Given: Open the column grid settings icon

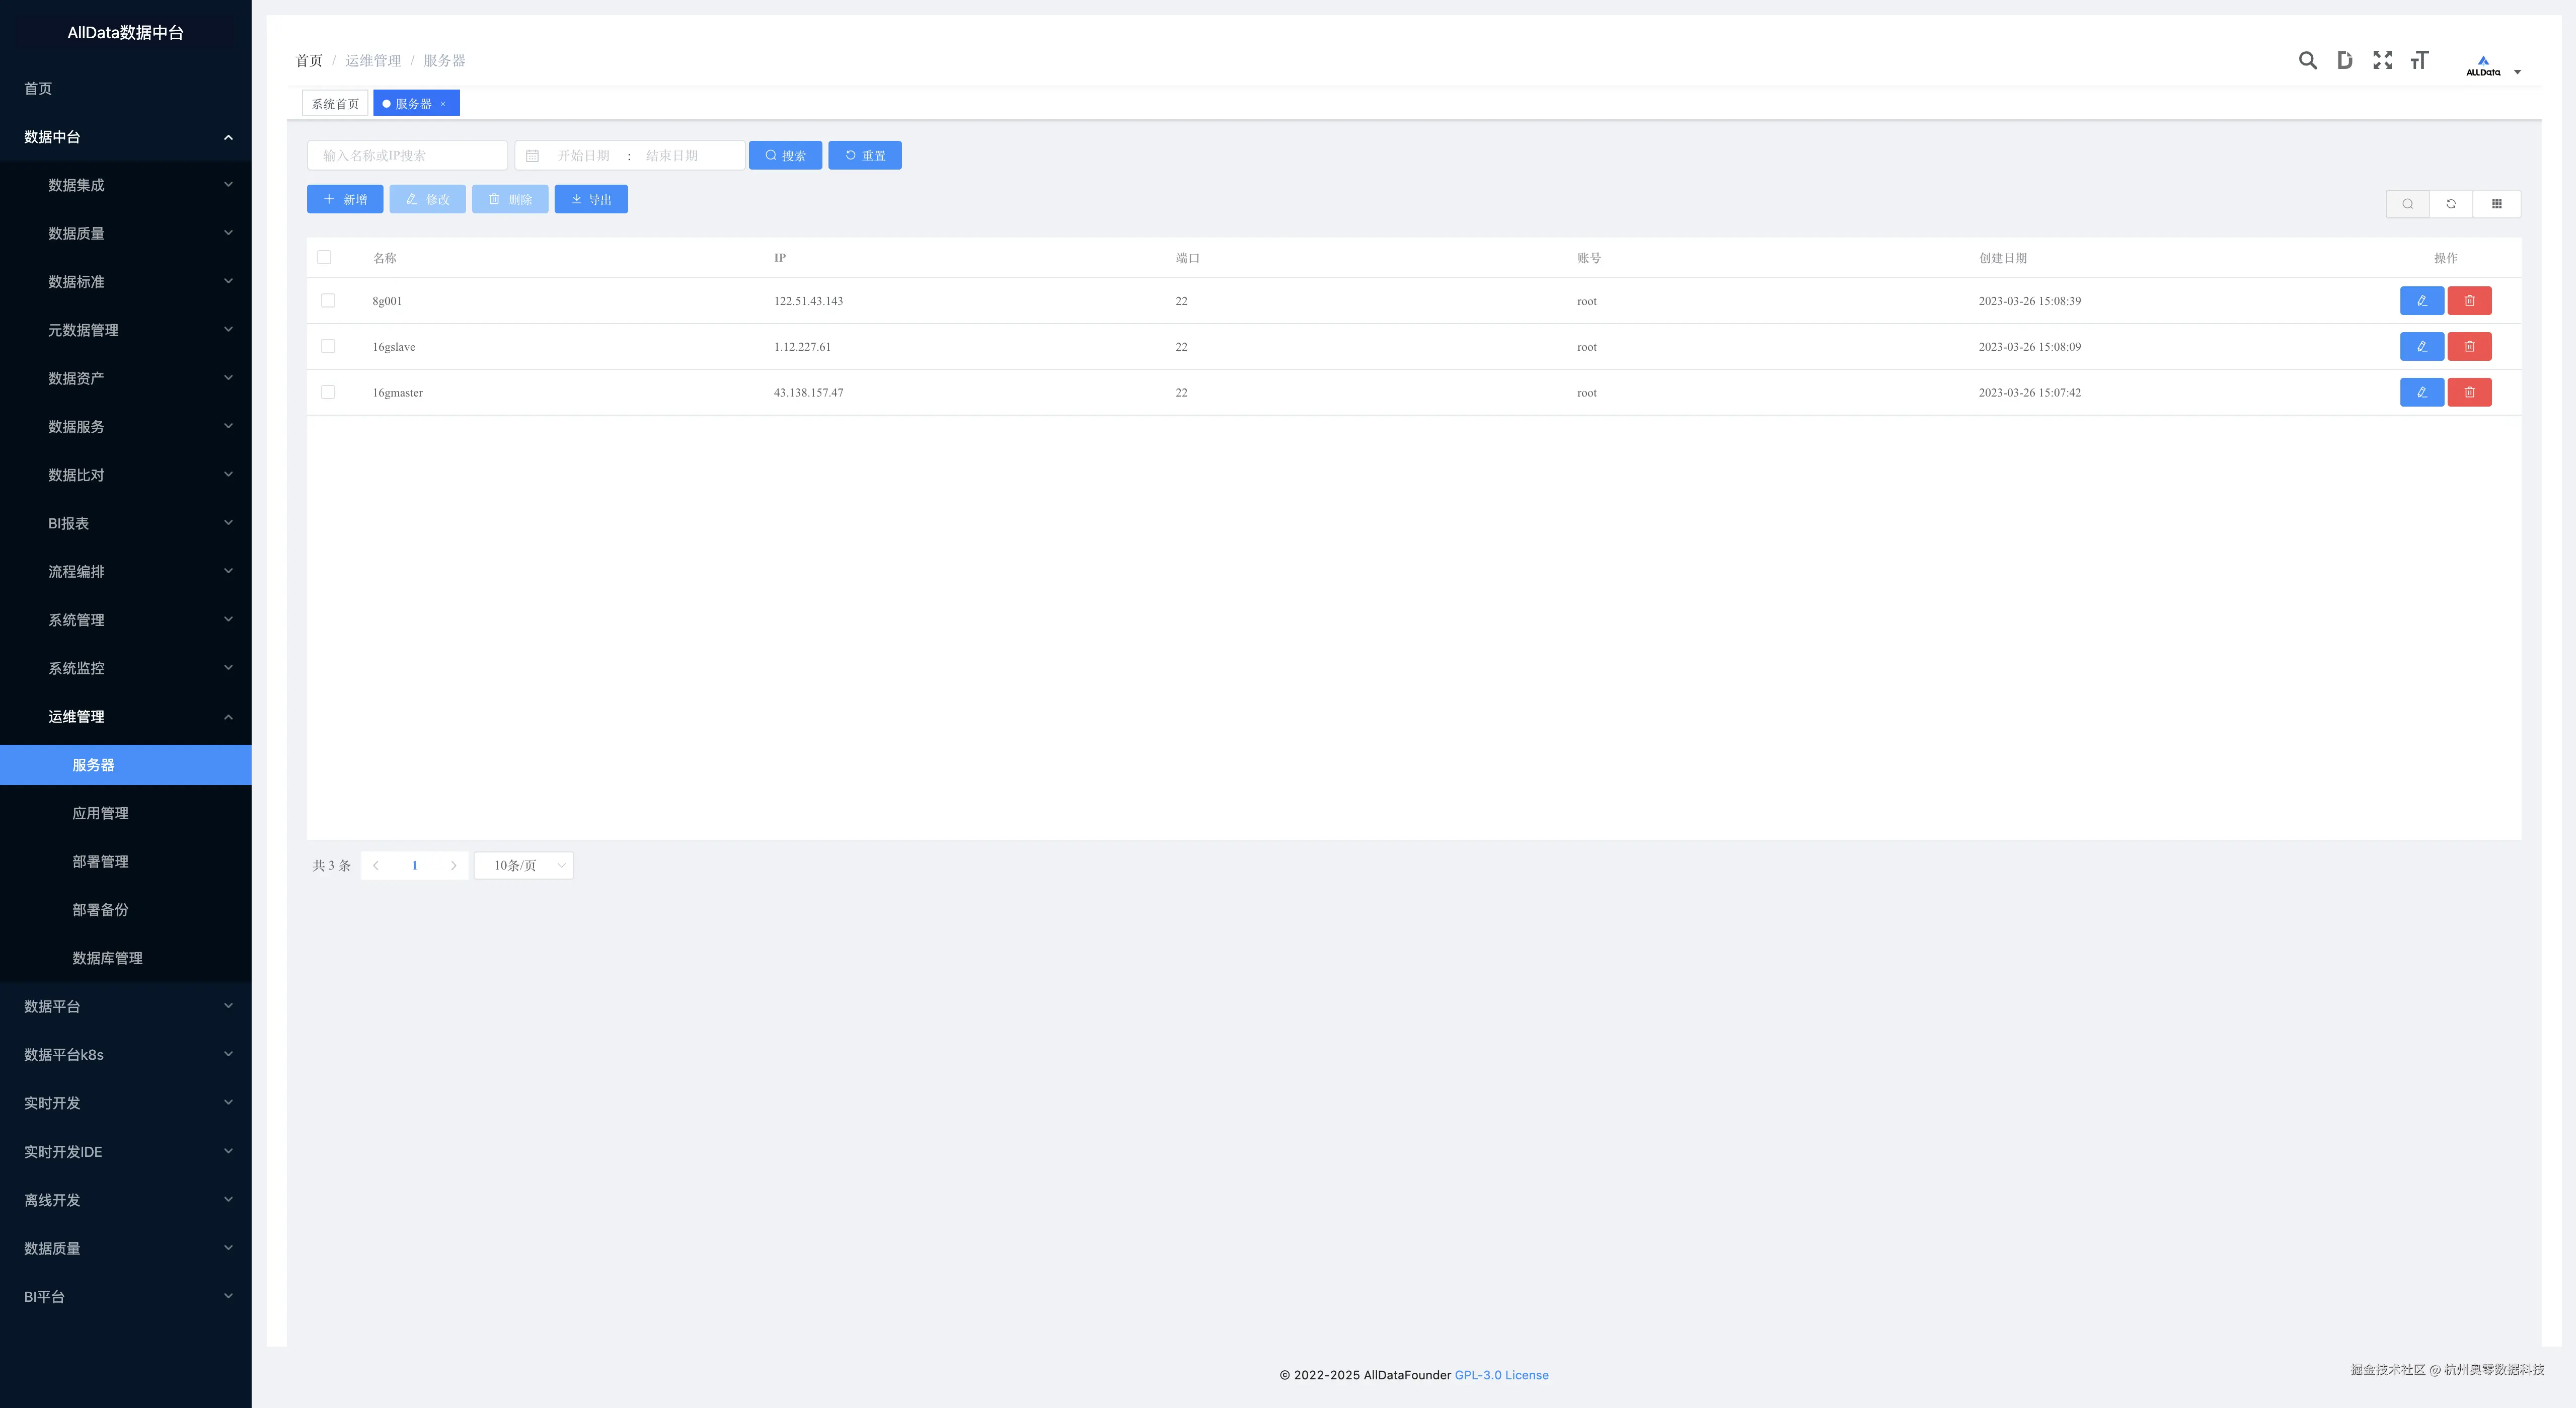Looking at the screenshot, I should [x=2496, y=204].
